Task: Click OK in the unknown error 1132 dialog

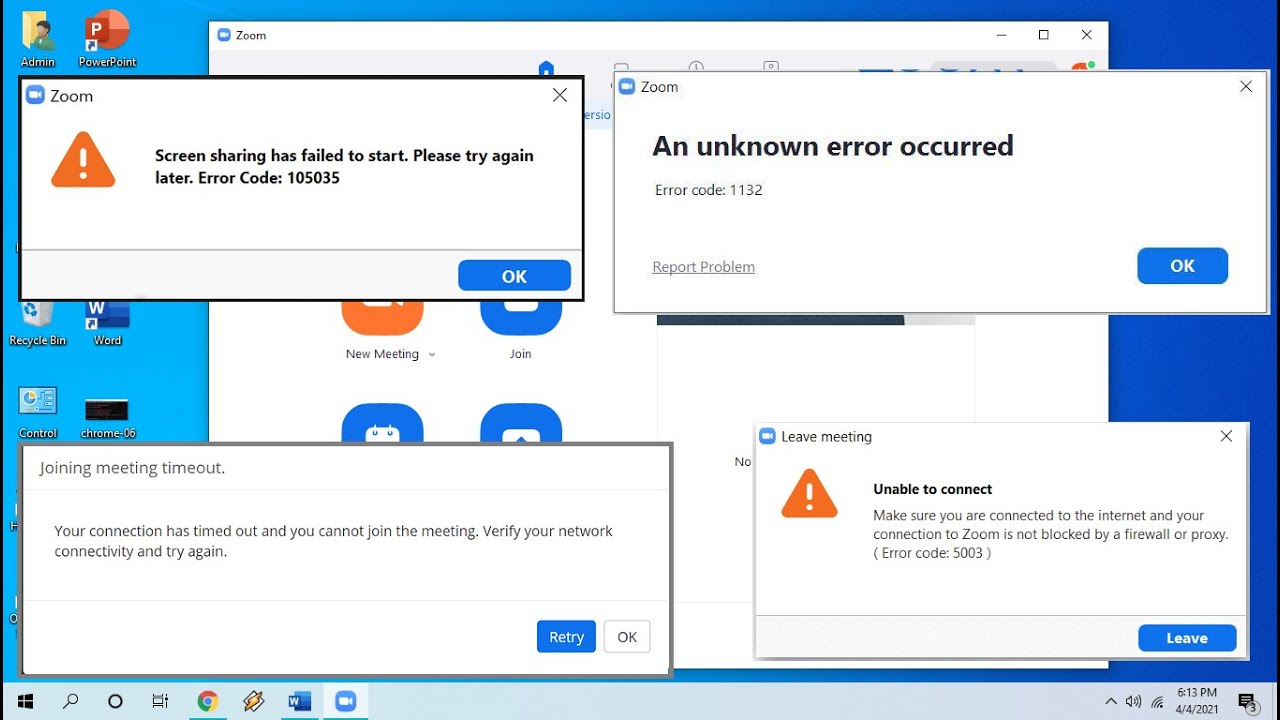Action: (1182, 266)
